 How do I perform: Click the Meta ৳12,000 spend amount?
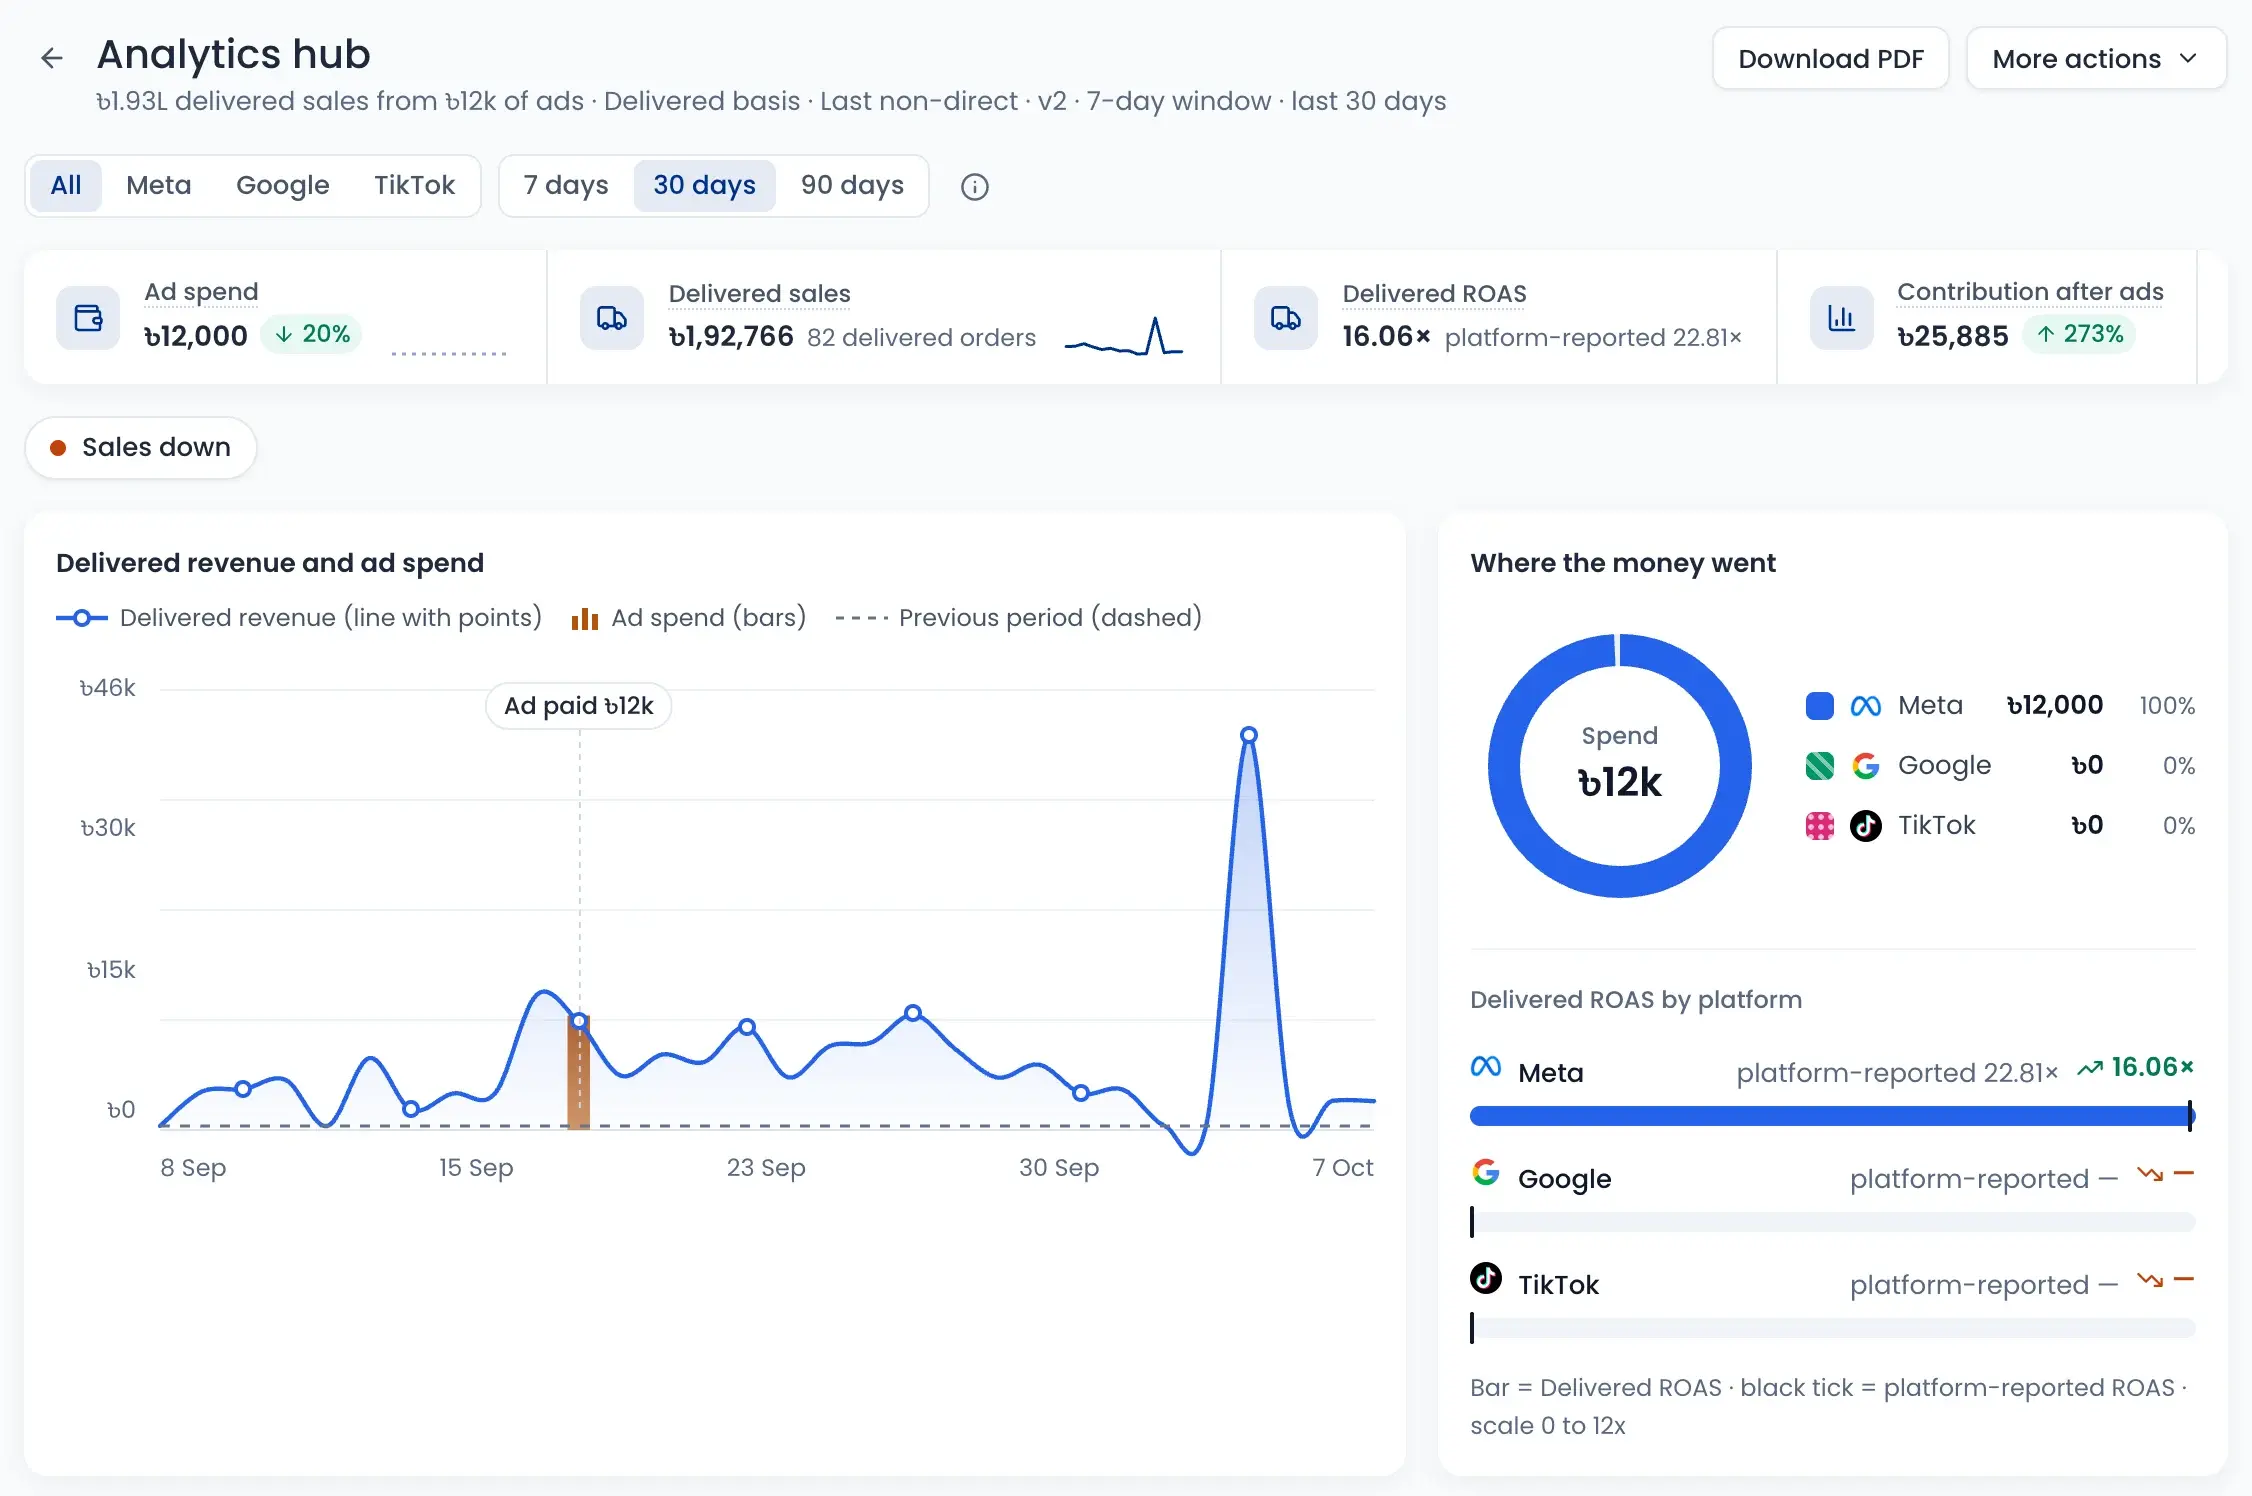pos(2055,706)
